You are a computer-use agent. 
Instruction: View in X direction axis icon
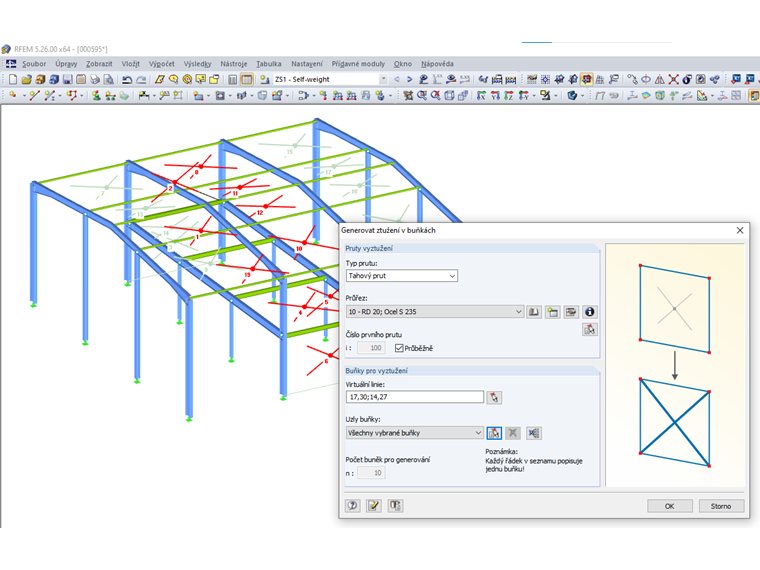click(x=481, y=95)
